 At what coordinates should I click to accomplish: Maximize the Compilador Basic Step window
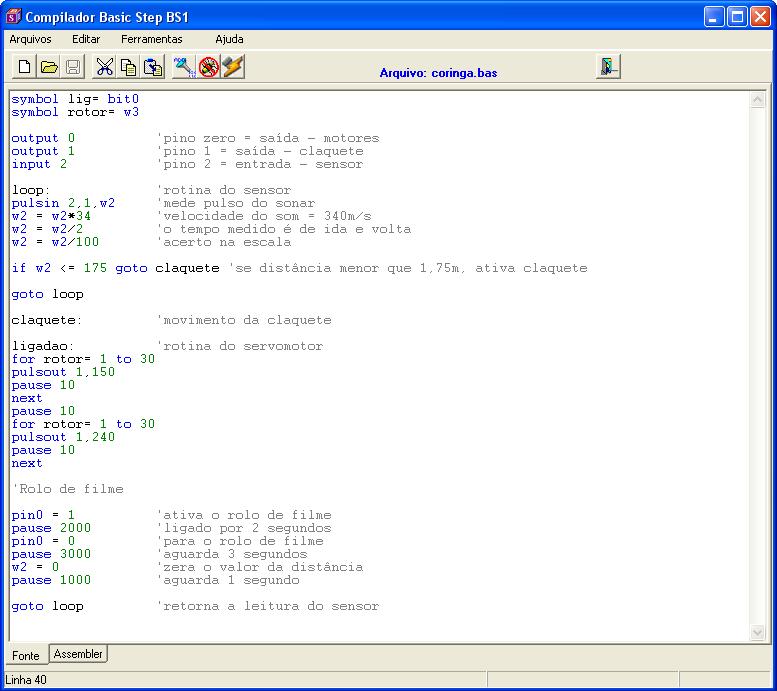[737, 17]
